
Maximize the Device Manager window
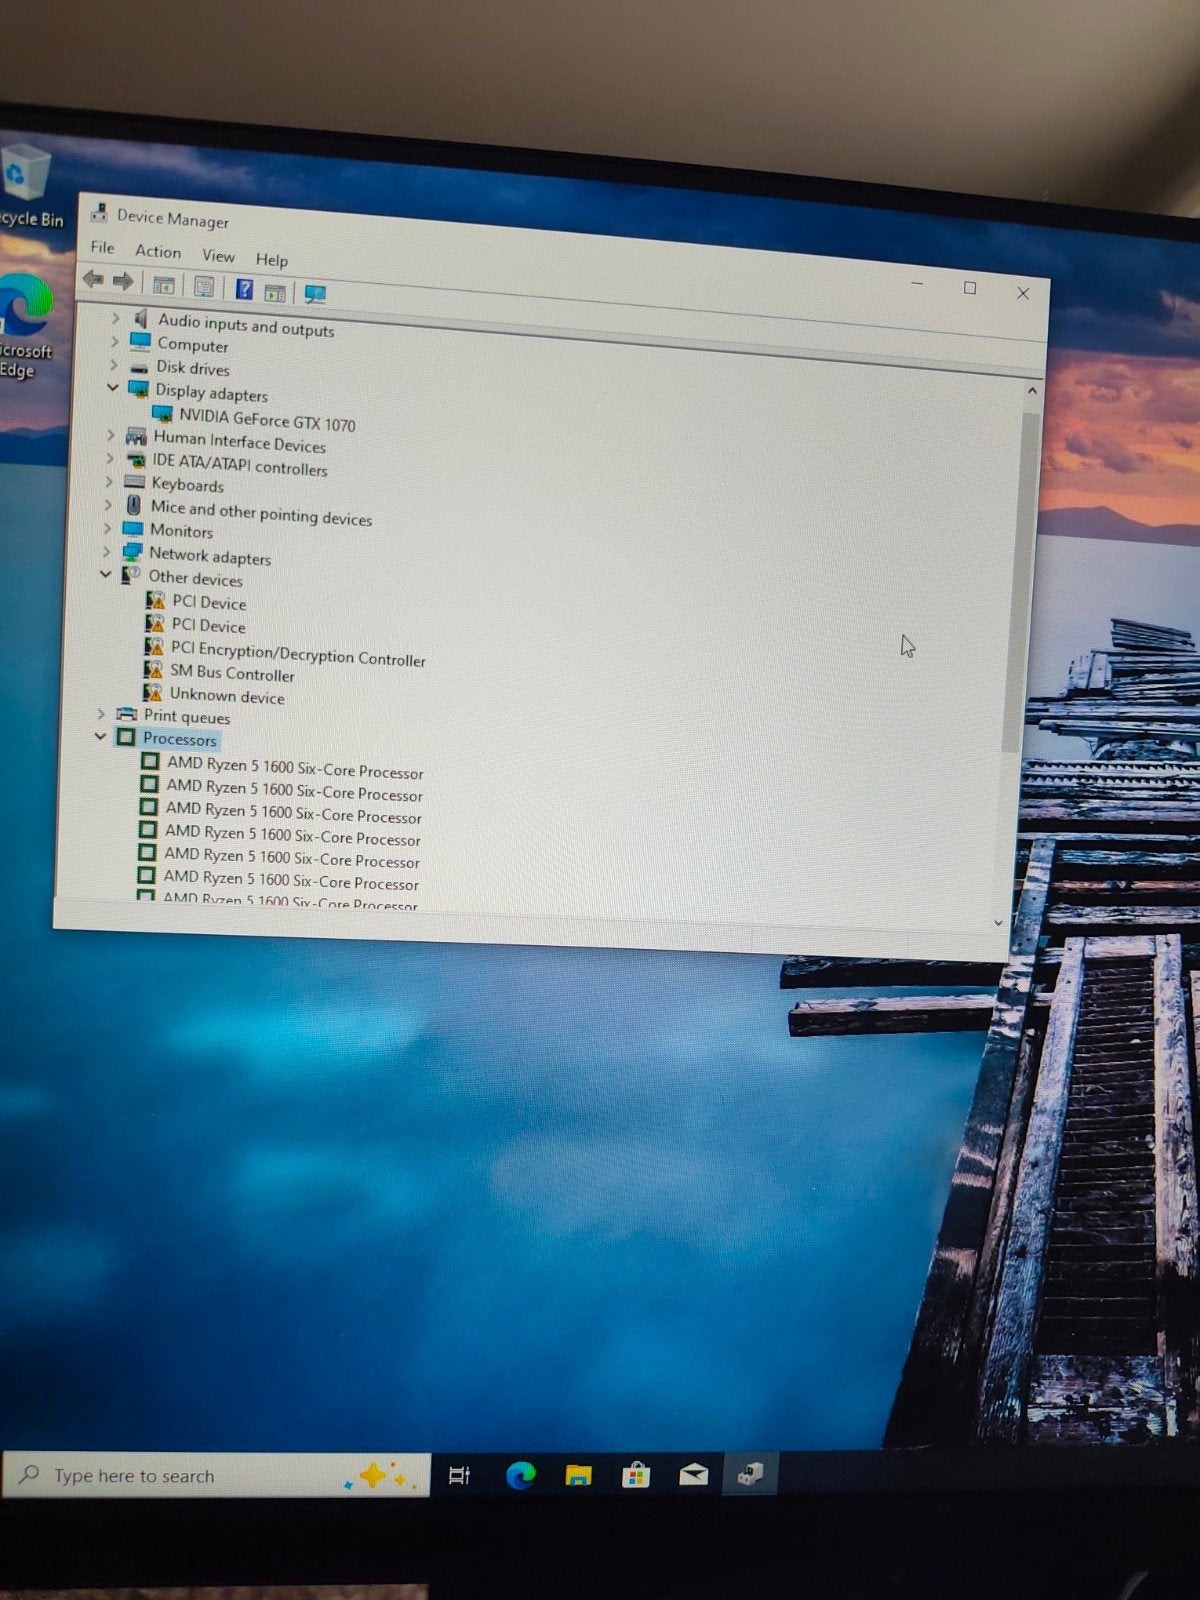[969, 288]
